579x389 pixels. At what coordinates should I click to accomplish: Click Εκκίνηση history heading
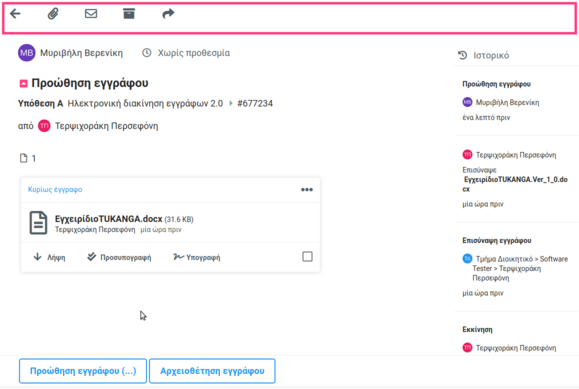pos(477,330)
